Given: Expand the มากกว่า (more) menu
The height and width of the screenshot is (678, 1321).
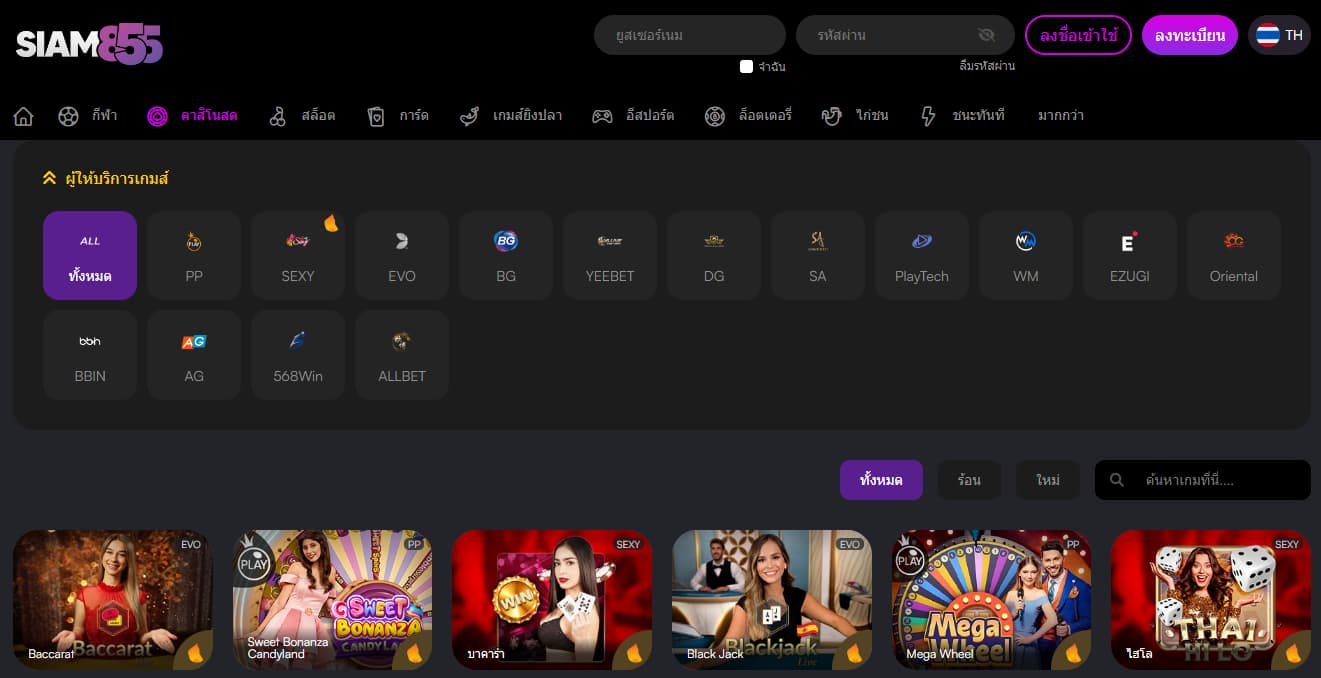Looking at the screenshot, I should pos(1060,116).
